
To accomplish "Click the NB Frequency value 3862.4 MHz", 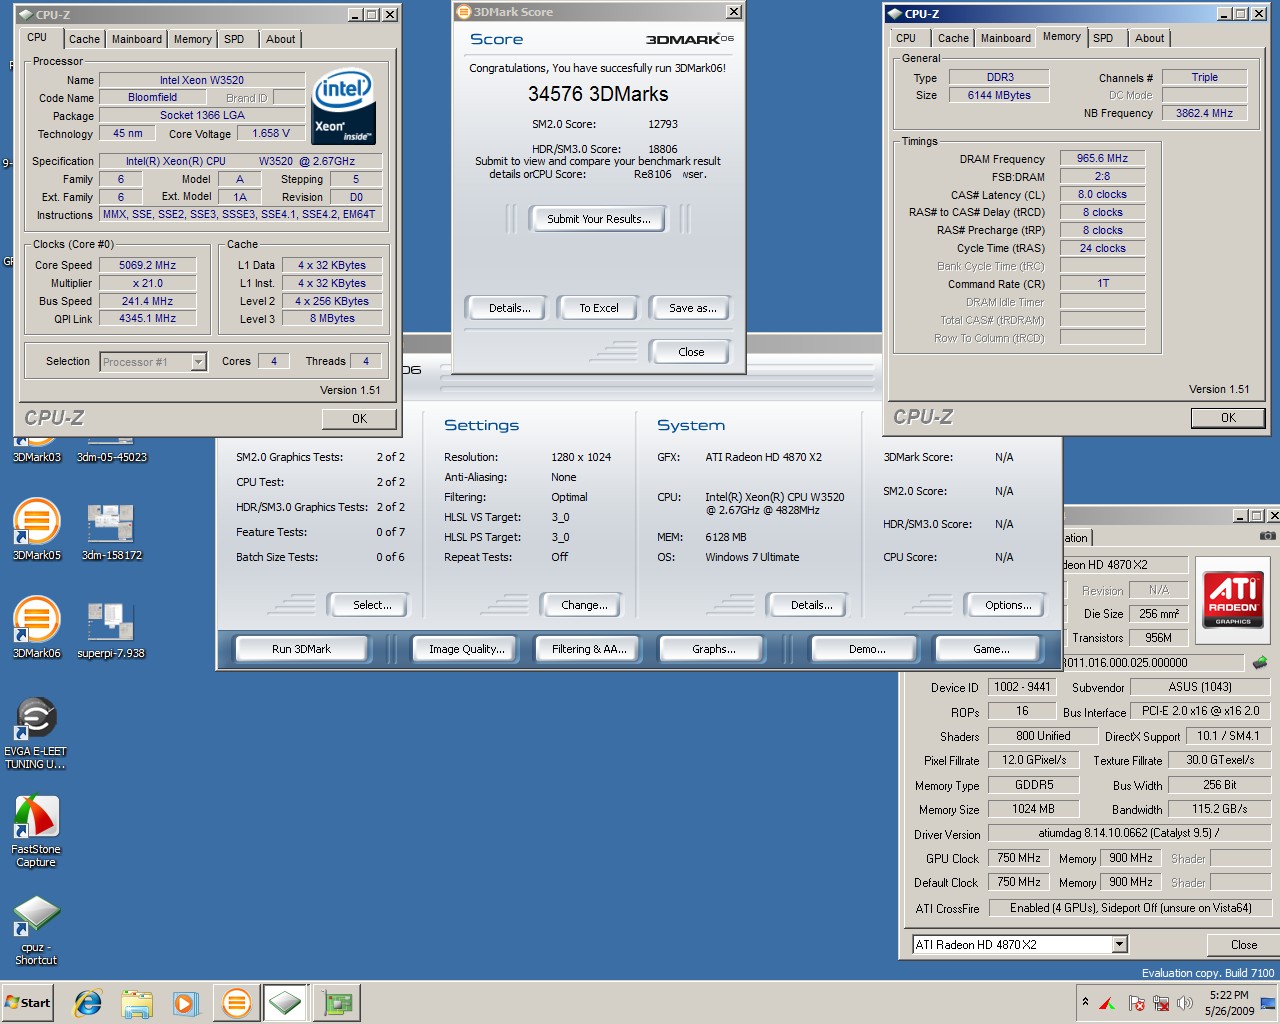I will tap(1204, 113).
